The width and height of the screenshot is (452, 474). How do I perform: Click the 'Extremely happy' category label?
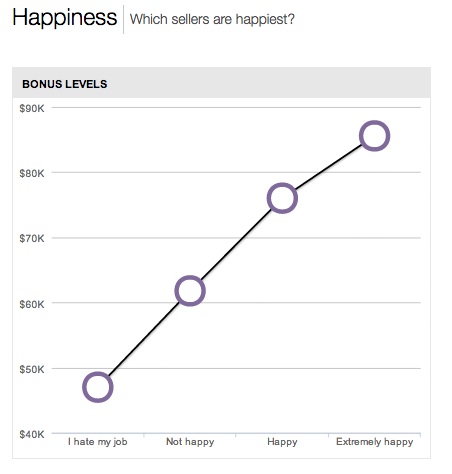click(x=374, y=442)
